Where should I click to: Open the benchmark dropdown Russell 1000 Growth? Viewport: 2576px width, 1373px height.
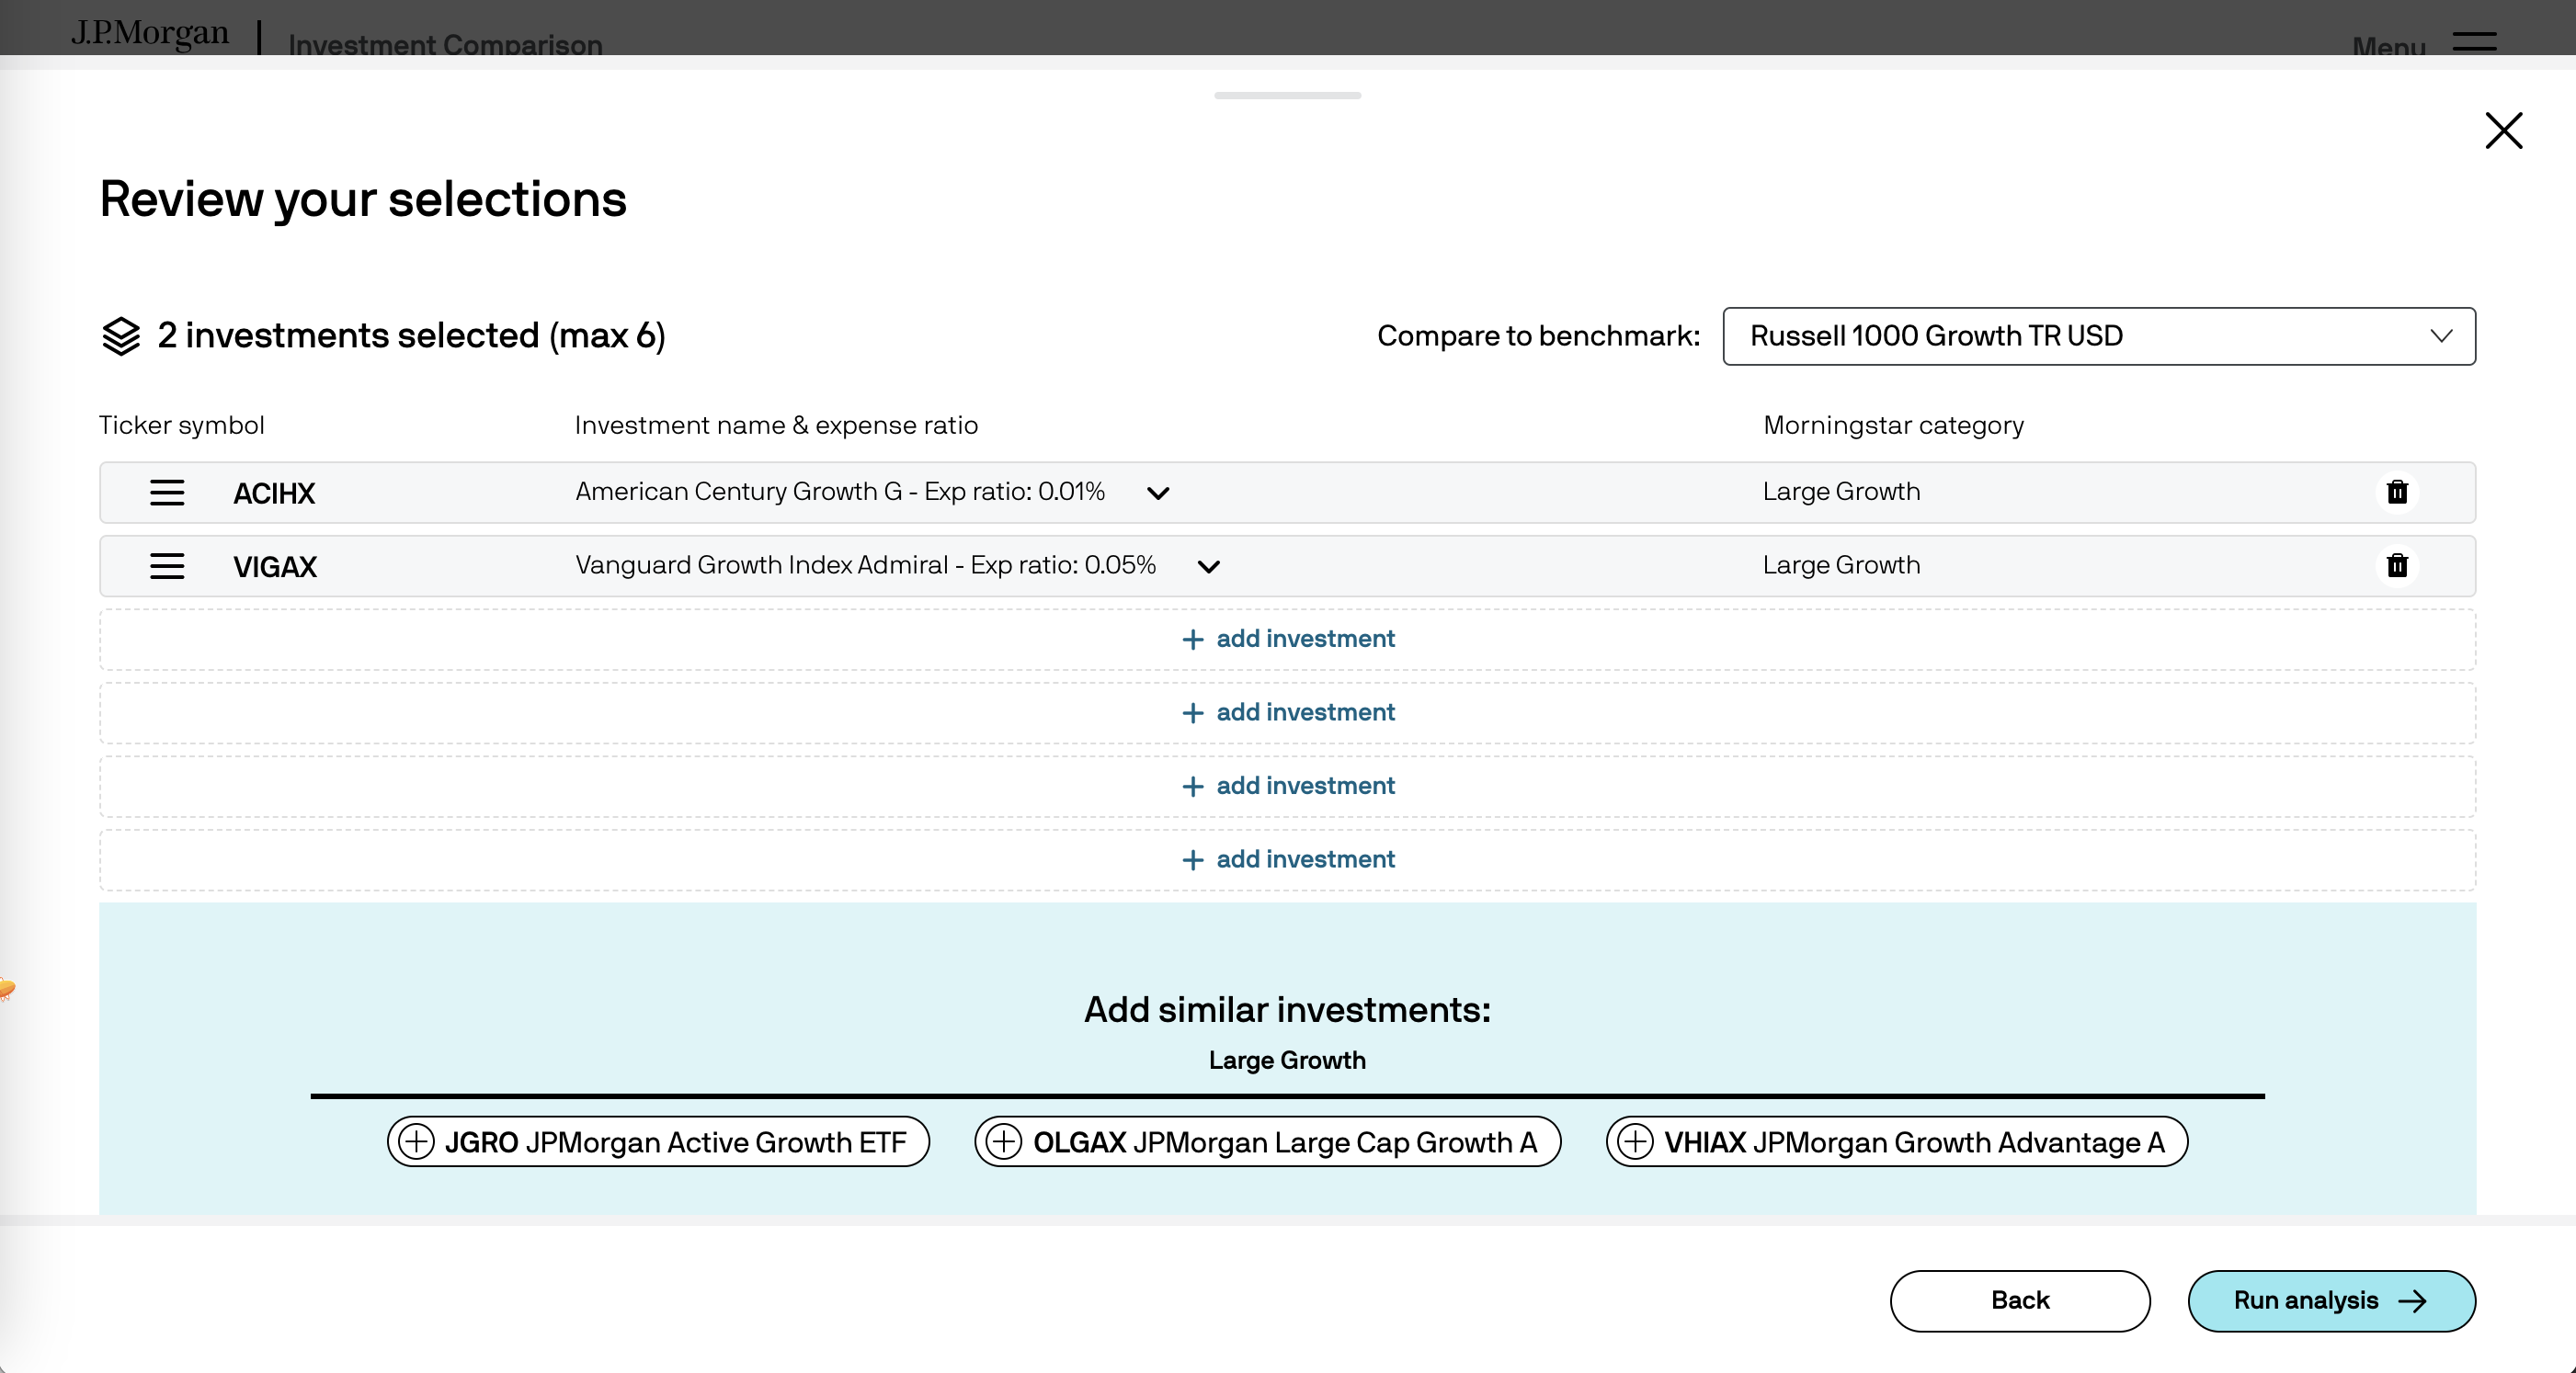click(x=2098, y=336)
